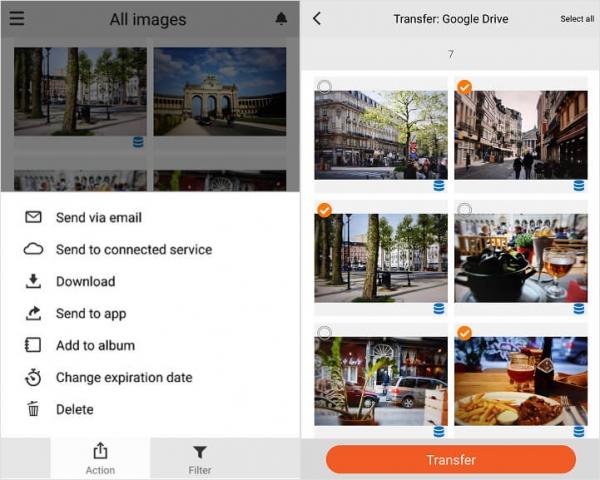600x480 pixels.
Task: Click storage icon under mussels pot photo
Action: tap(579, 309)
